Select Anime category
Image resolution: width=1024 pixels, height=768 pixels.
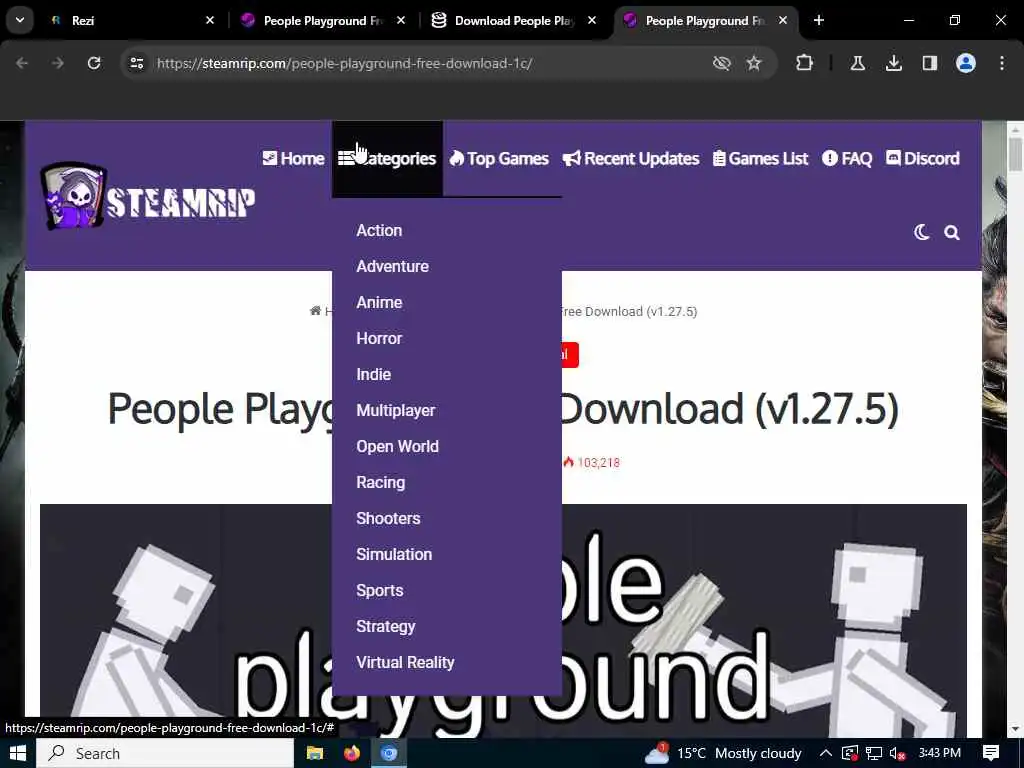click(379, 302)
